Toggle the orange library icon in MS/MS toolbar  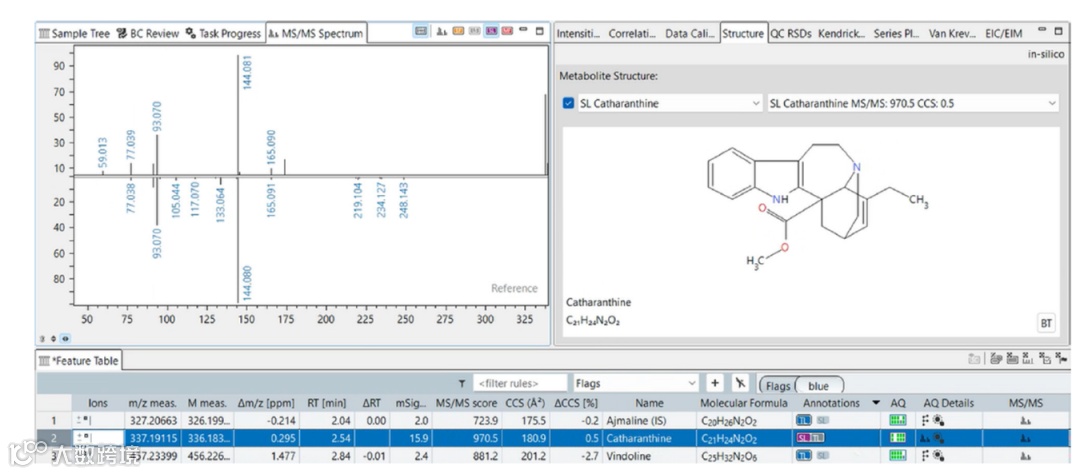[x=458, y=32]
